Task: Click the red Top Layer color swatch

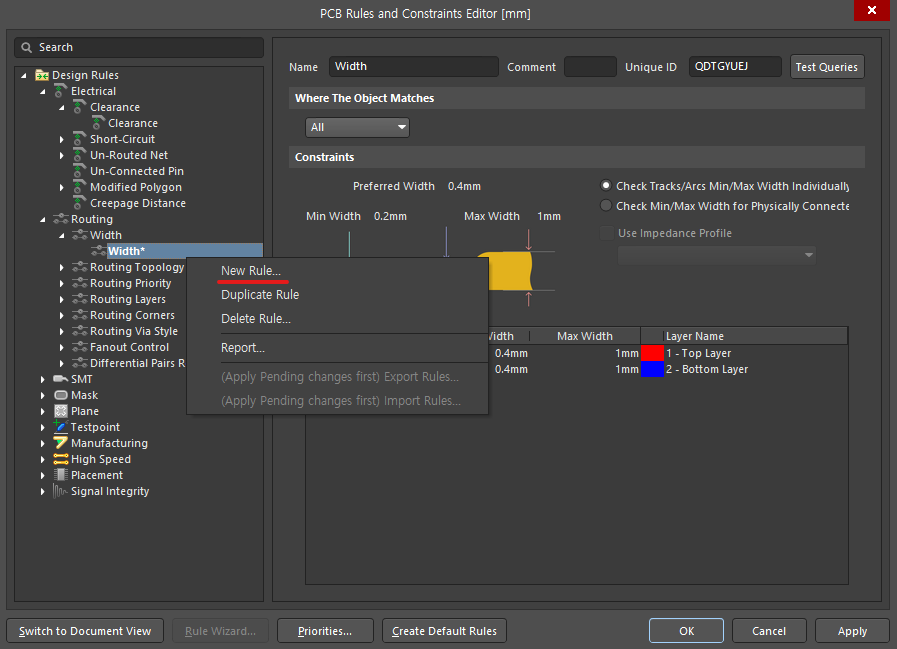Action: pyautogui.click(x=652, y=353)
